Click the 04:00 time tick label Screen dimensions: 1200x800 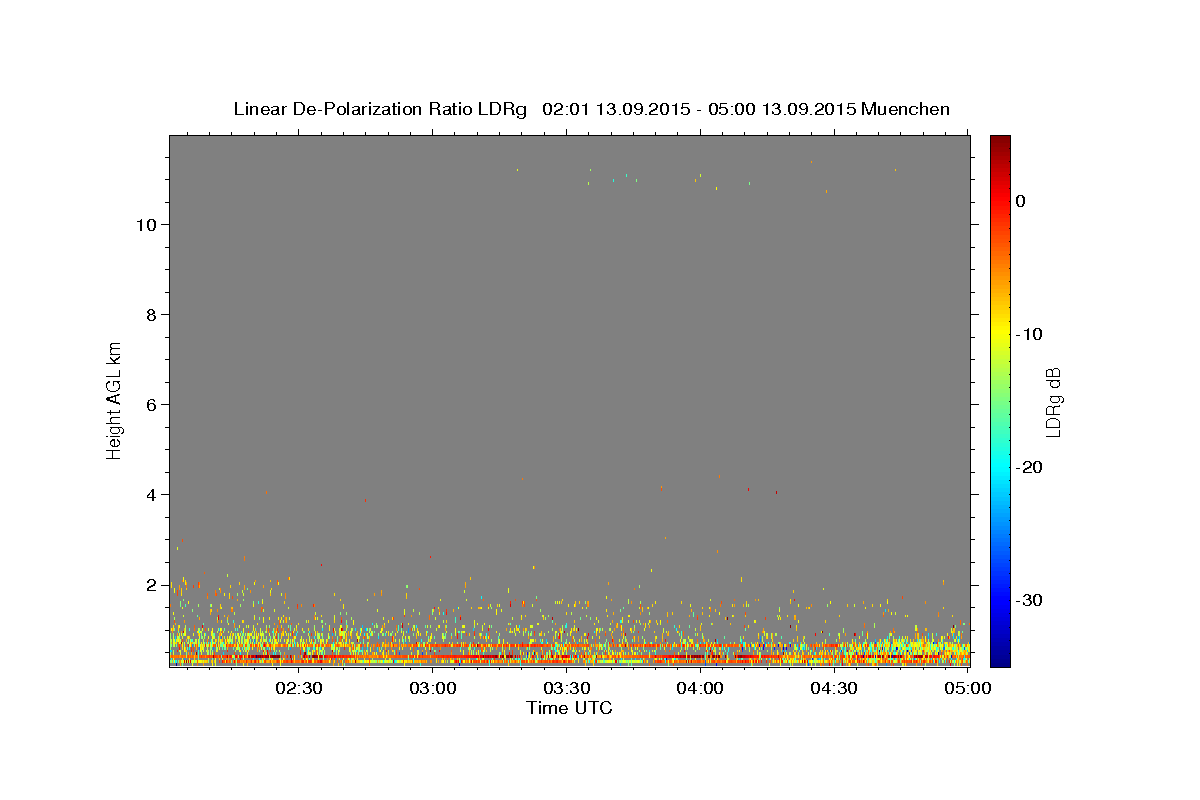(x=700, y=688)
